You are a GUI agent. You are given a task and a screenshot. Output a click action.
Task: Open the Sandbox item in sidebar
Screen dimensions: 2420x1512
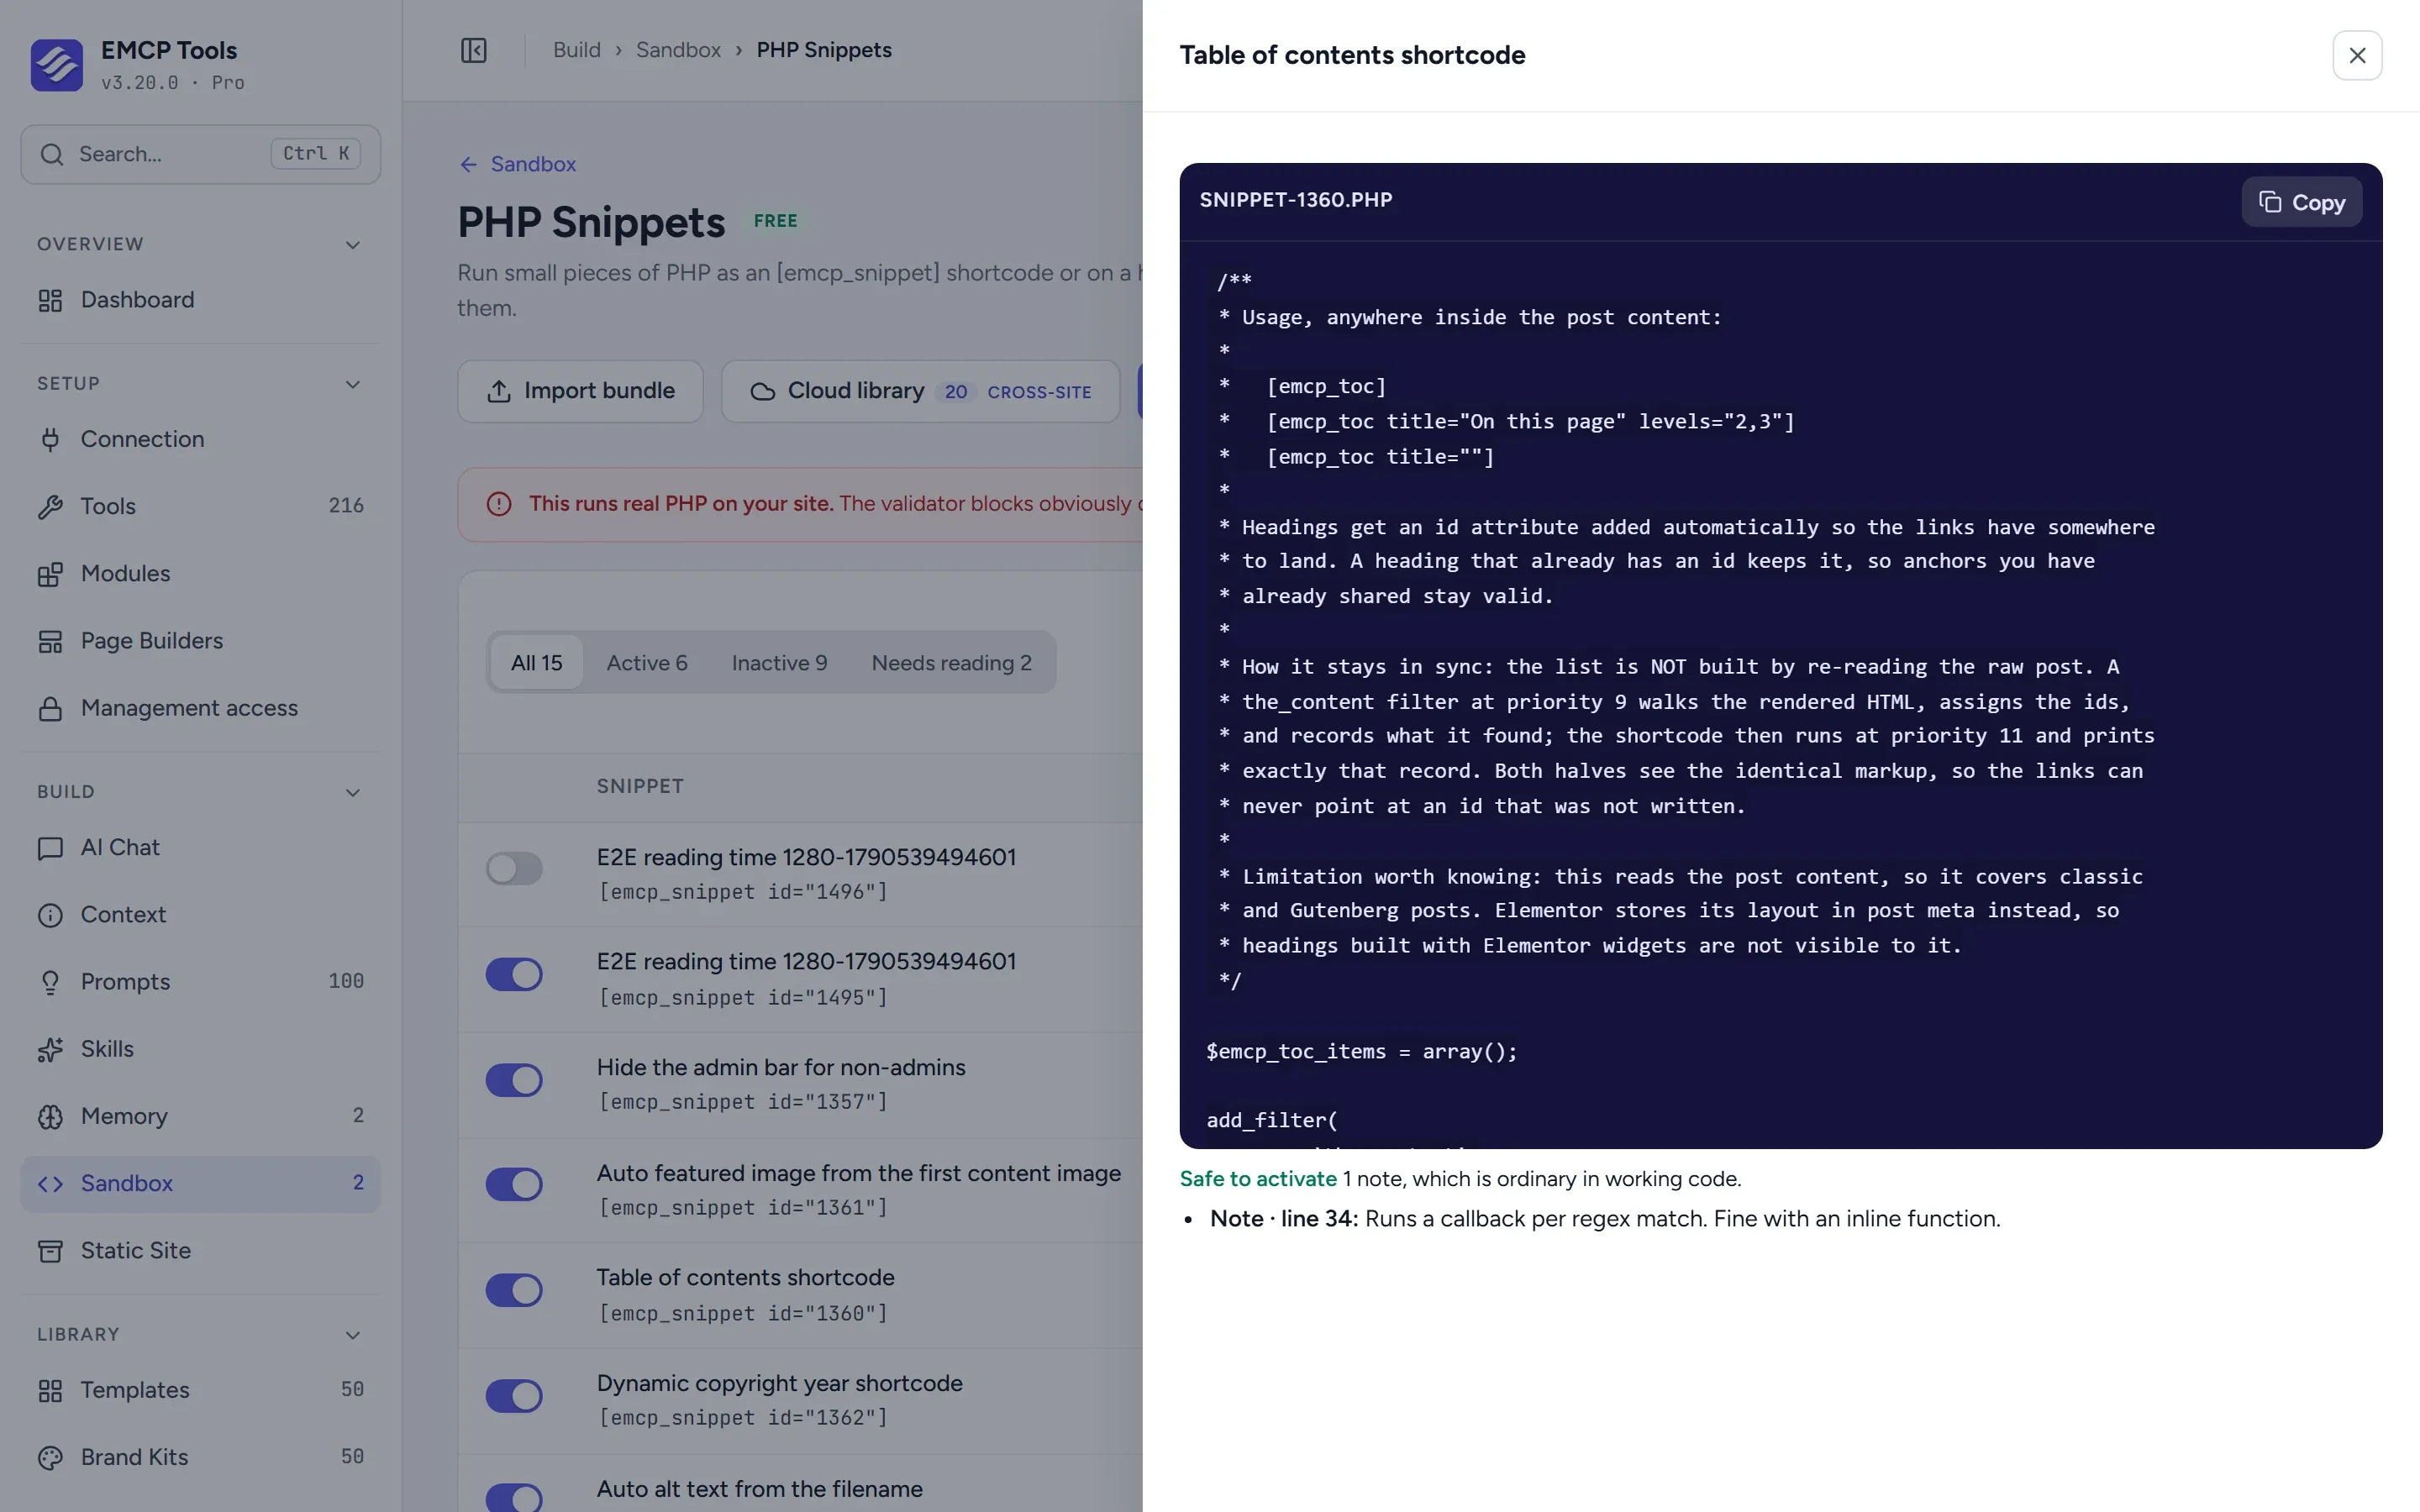click(x=200, y=1184)
